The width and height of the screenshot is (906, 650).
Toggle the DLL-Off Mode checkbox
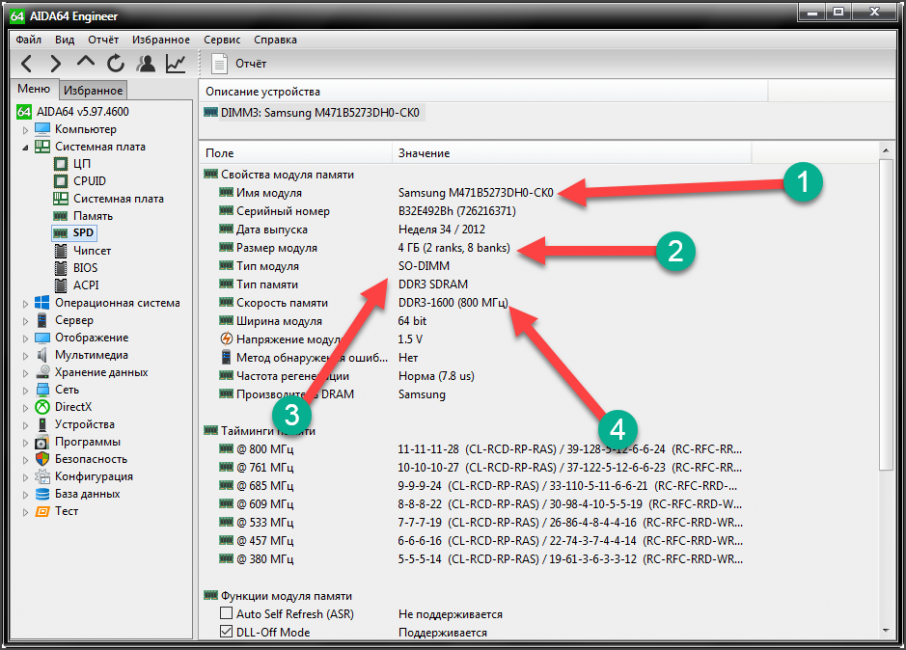click(226, 631)
